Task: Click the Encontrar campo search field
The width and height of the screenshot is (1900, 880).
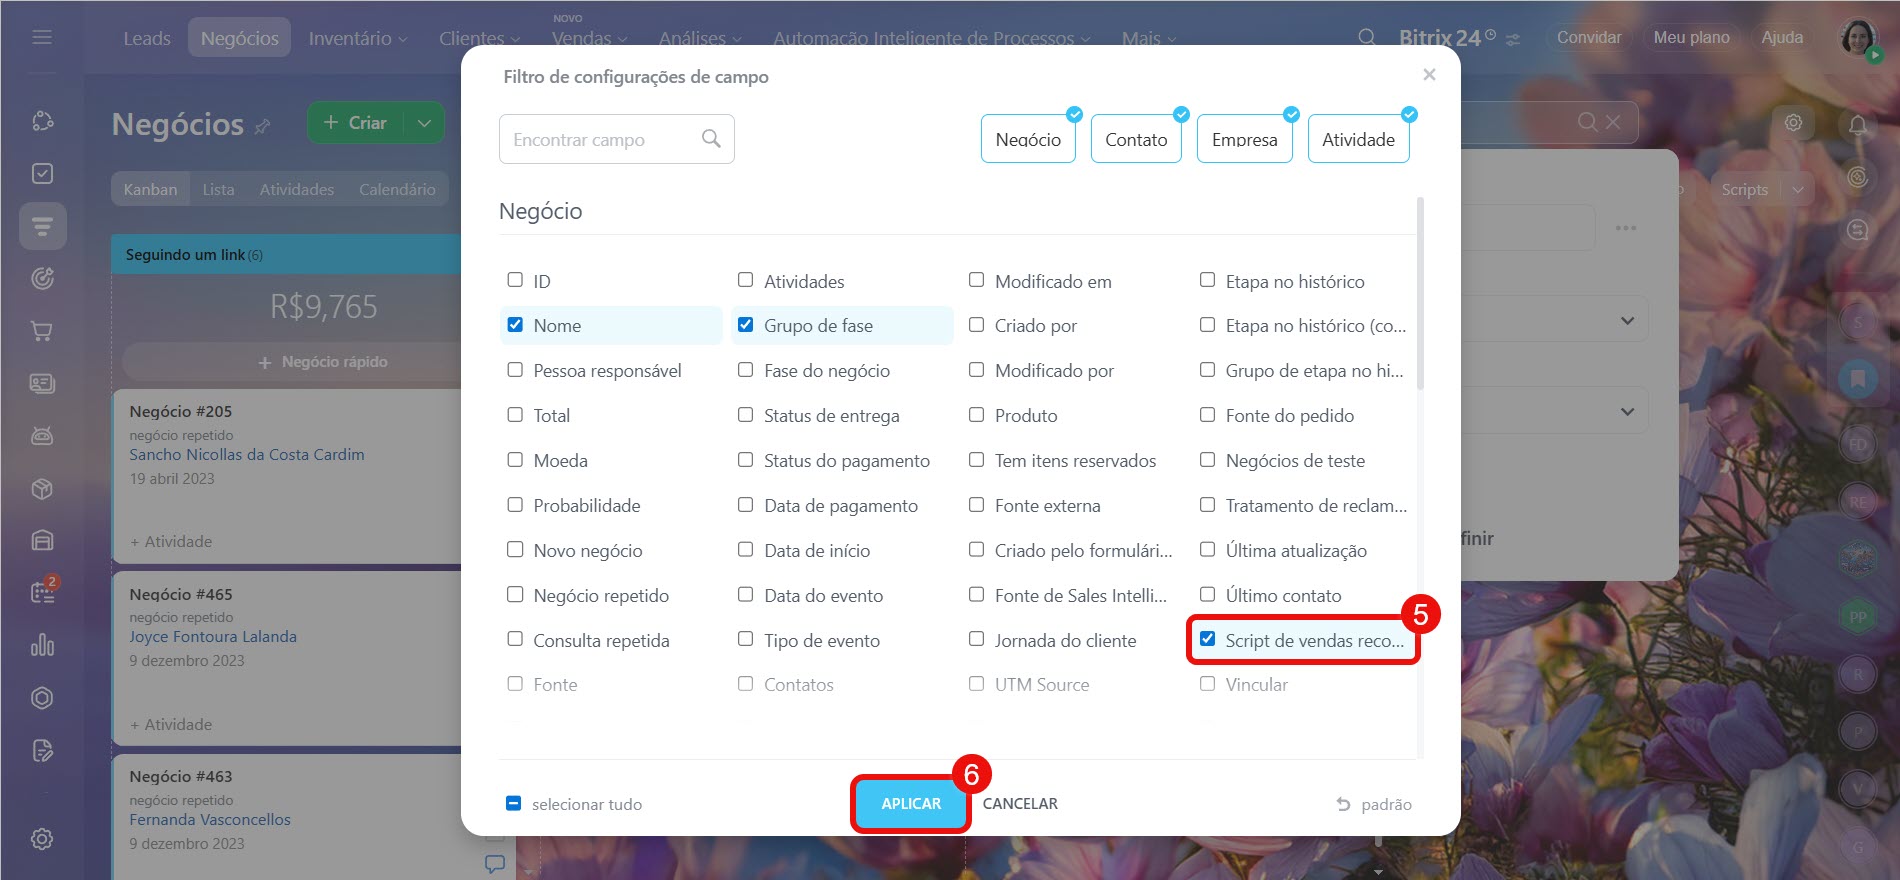Action: [600, 139]
